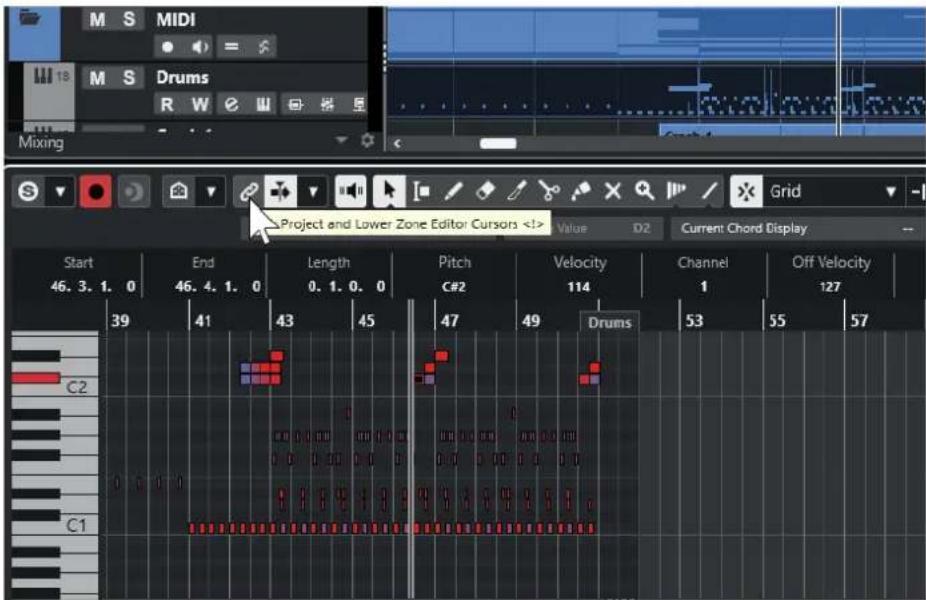Viewport: 926px width, 600px height.
Task: Enable Record in Editor red button
Action: [x=95, y=191]
